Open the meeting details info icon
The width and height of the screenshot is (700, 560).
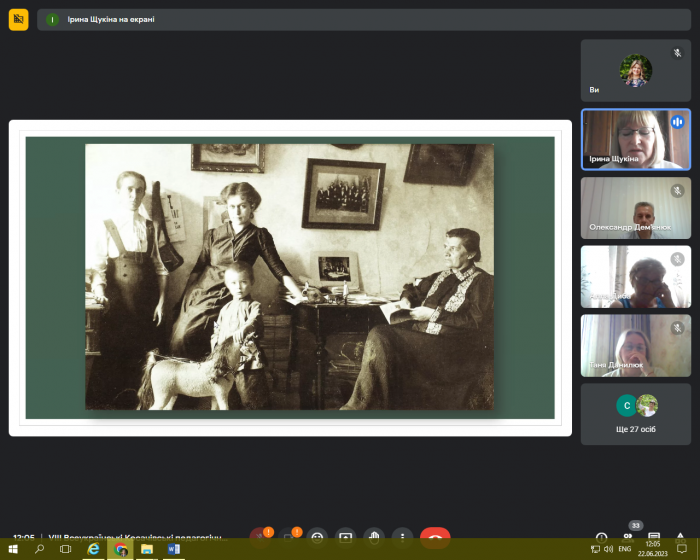tap(601, 537)
